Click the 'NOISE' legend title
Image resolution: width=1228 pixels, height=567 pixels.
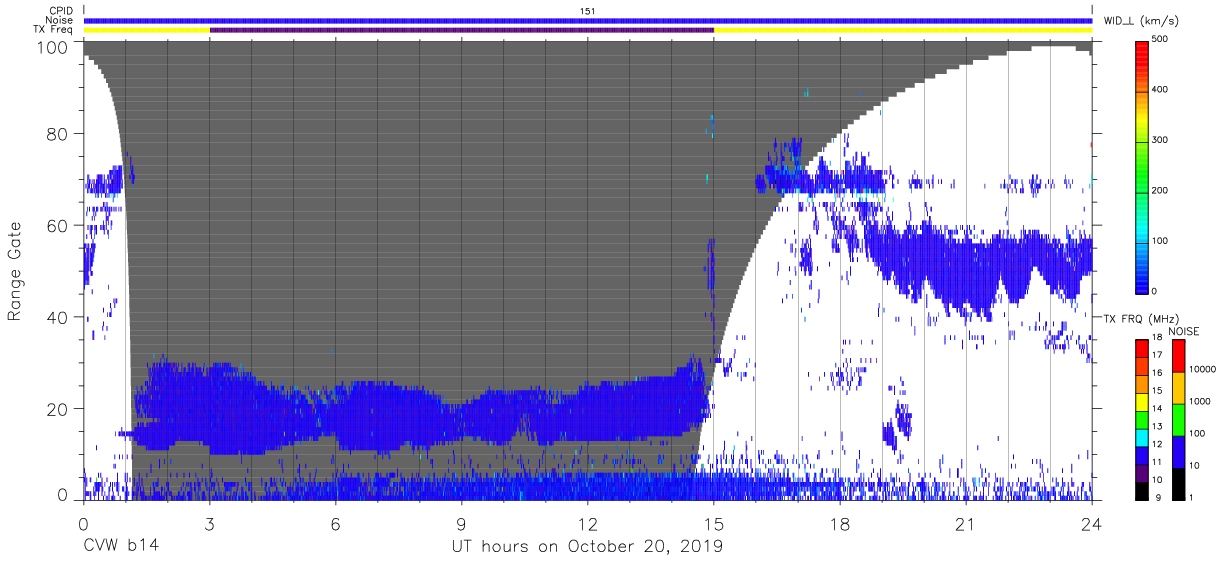click(1184, 331)
